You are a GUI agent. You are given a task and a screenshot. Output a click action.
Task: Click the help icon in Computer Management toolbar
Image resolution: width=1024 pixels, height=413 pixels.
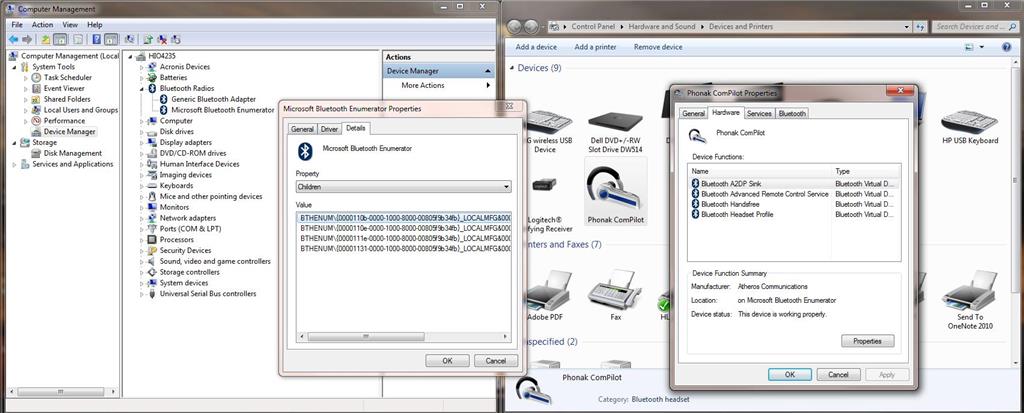coord(98,39)
